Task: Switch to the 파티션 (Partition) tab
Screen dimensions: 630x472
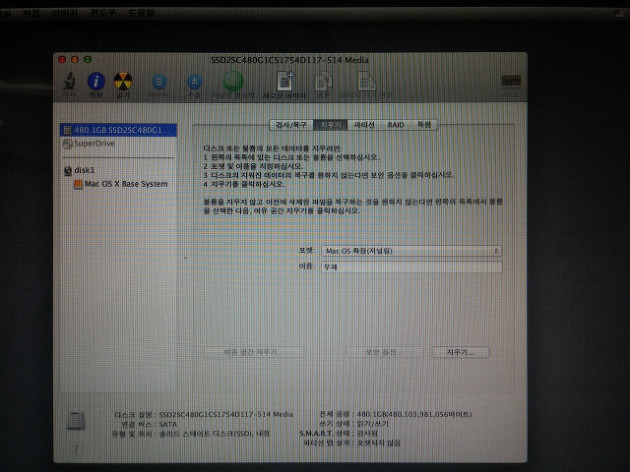Action: coord(364,125)
